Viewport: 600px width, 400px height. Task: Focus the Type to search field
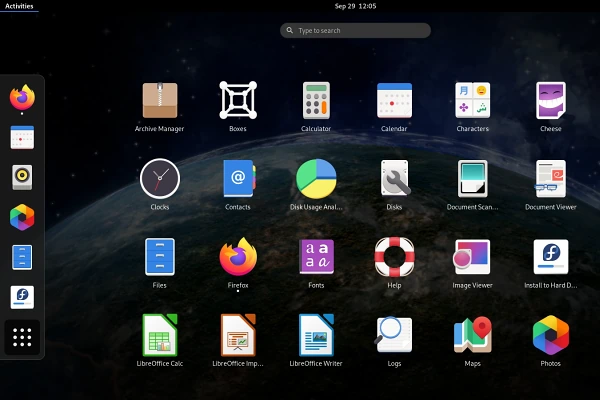[355, 30]
